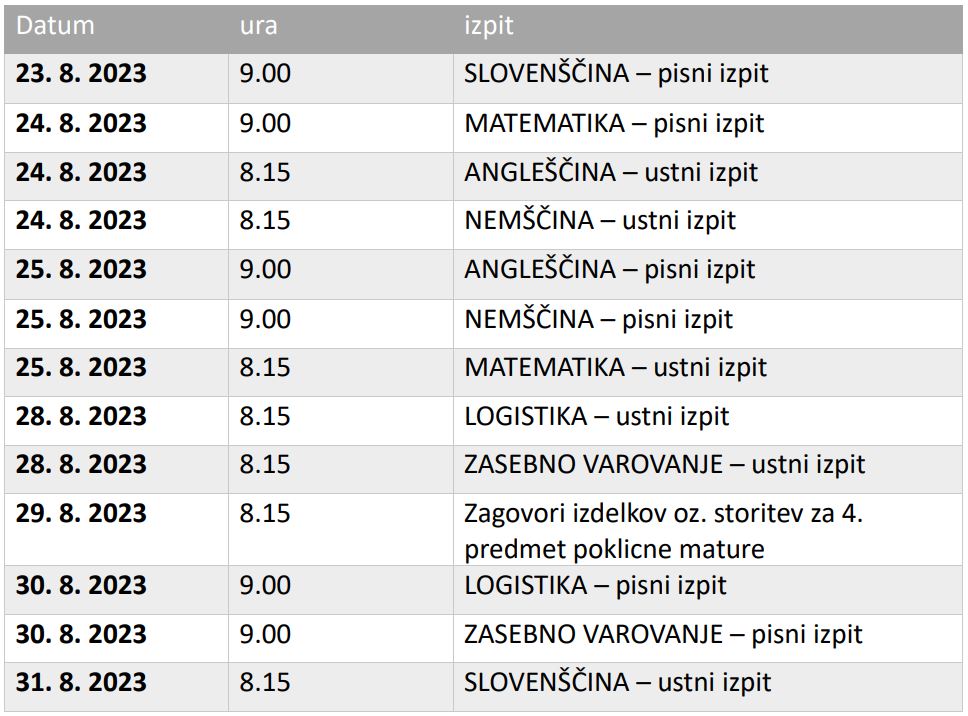
Task: Select the "MATEMATIKA – pisni izpit" cell
Action: tap(614, 123)
